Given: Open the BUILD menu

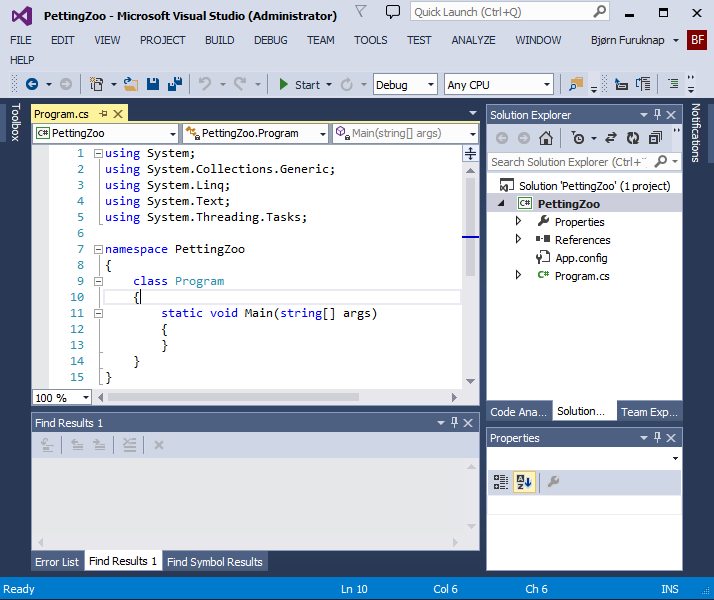Looking at the screenshot, I should [x=219, y=40].
